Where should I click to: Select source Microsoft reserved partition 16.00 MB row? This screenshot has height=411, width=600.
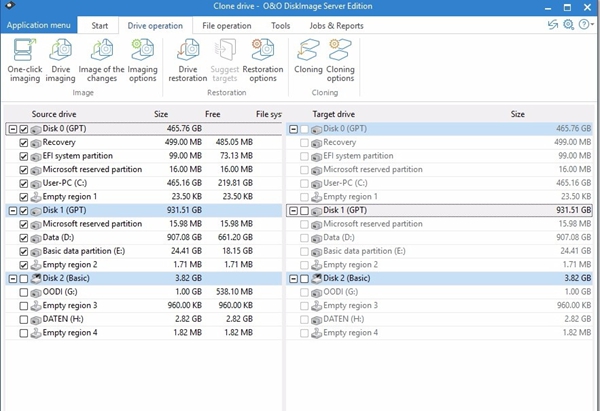(144, 170)
